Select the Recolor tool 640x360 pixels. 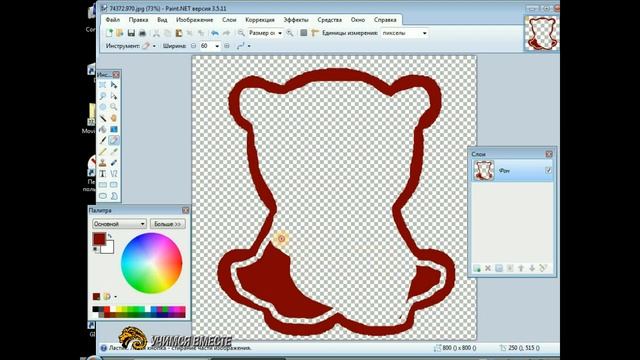click(x=114, y=162)
